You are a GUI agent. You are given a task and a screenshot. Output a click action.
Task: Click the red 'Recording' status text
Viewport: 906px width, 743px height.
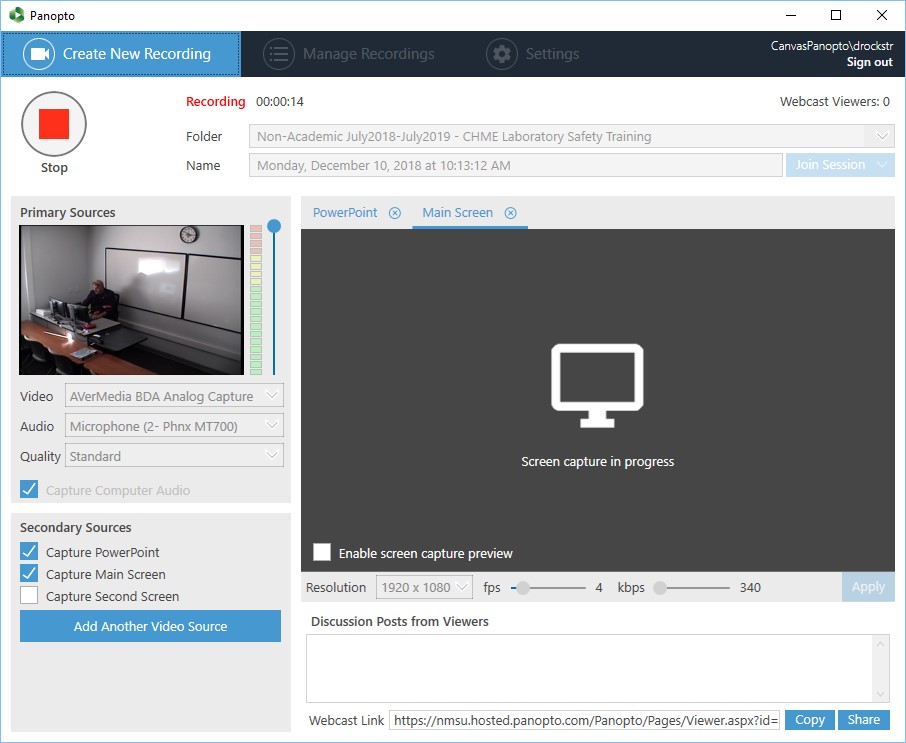(x=216, y=102)
